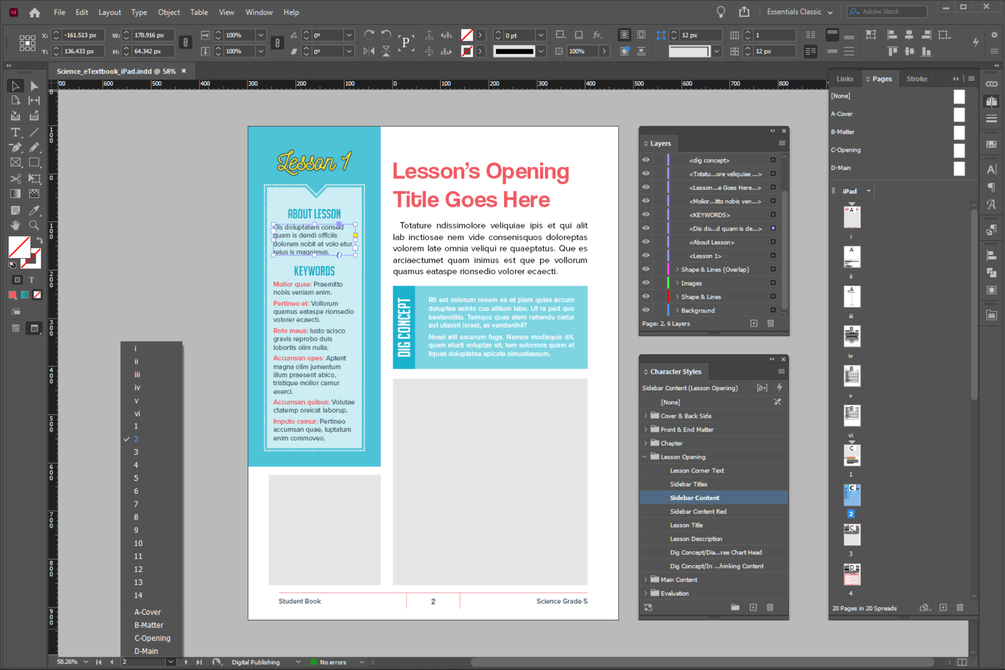
Task: Apply the Sidebar Content Red character style
Action: tap(698, 512)
